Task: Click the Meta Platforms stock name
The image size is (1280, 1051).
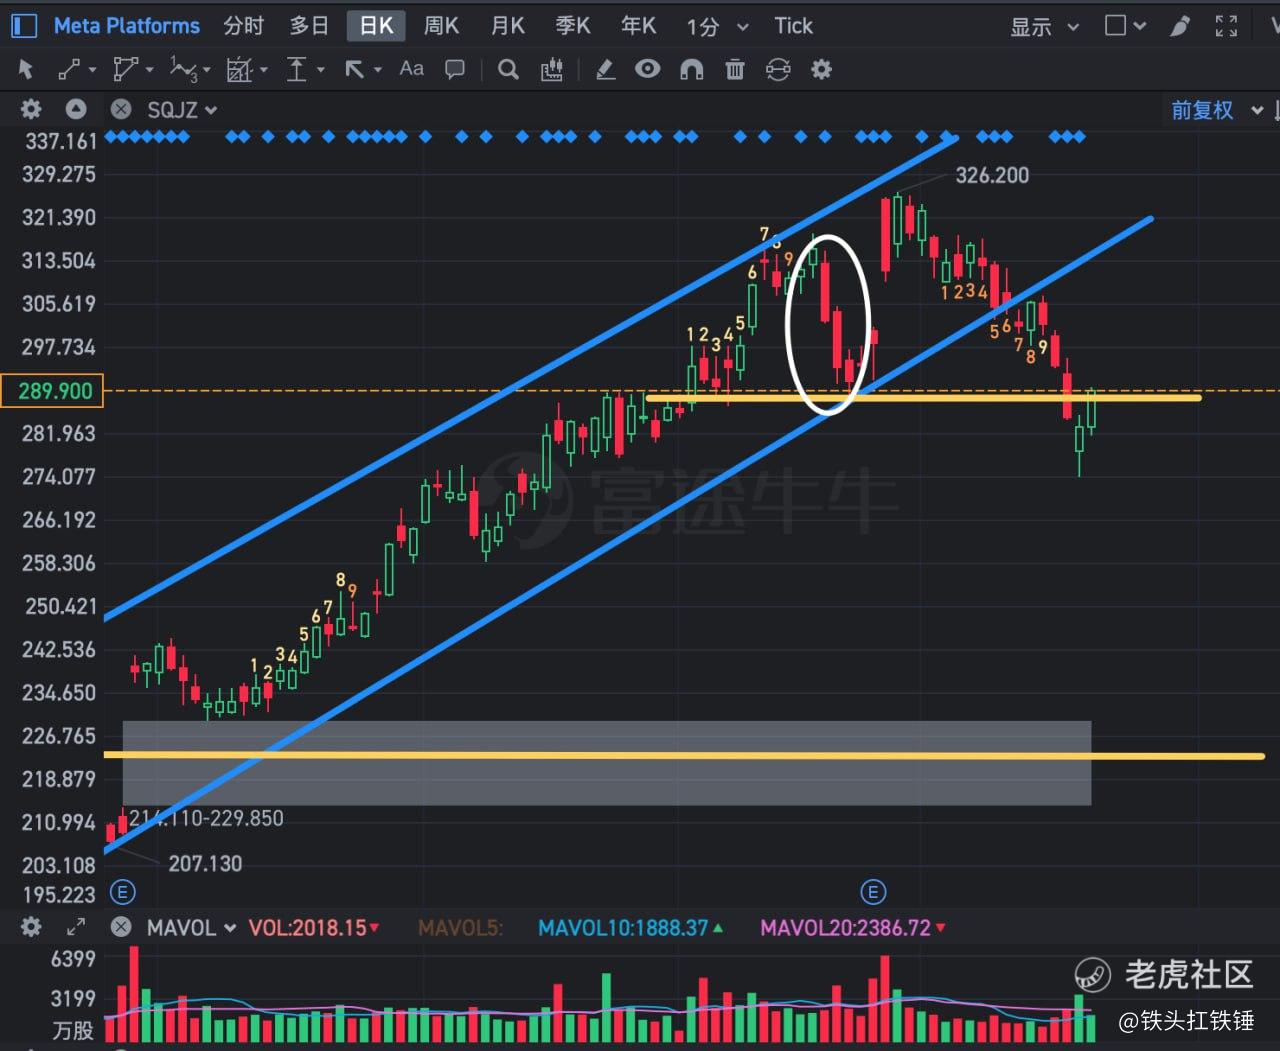Action: [126, 26]
